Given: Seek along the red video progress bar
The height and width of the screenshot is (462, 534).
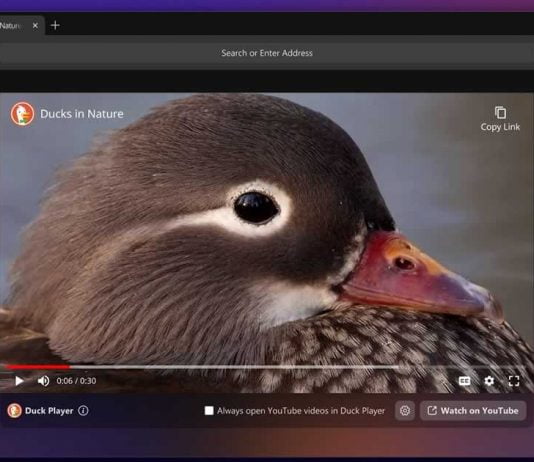Looking at the screenshot, I should pyautogui.click(x=35, y=367).
